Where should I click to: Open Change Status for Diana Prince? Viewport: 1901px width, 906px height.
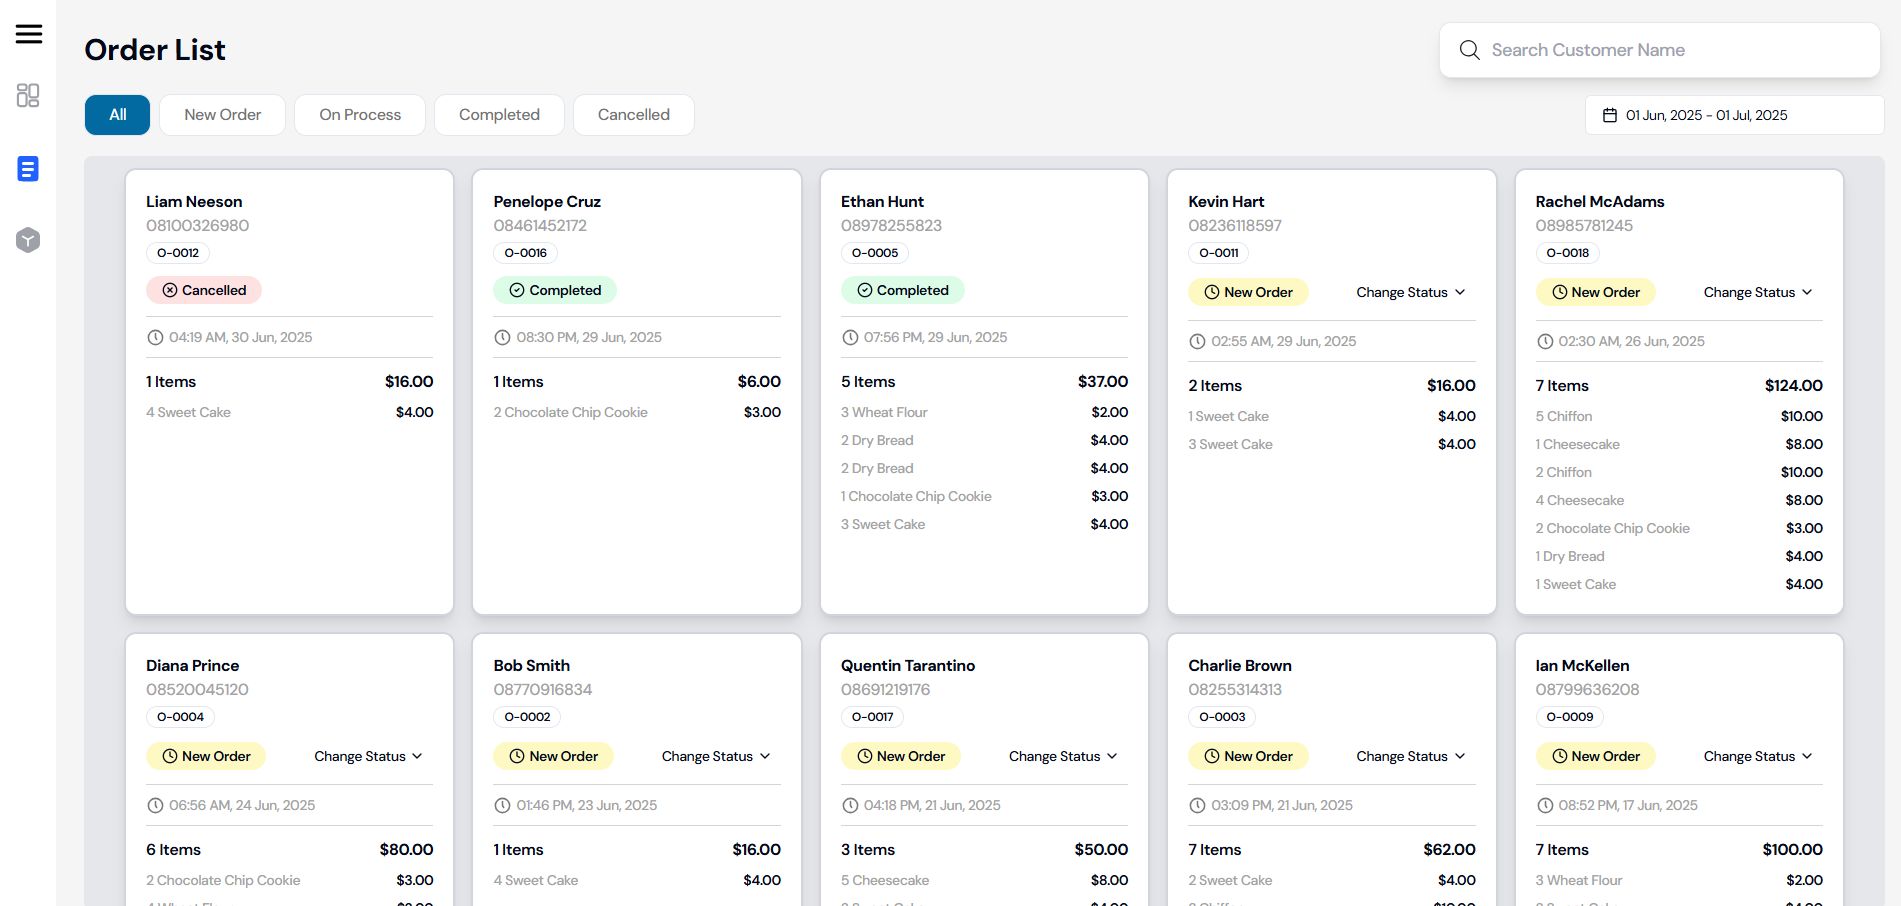tap(368, 756)
